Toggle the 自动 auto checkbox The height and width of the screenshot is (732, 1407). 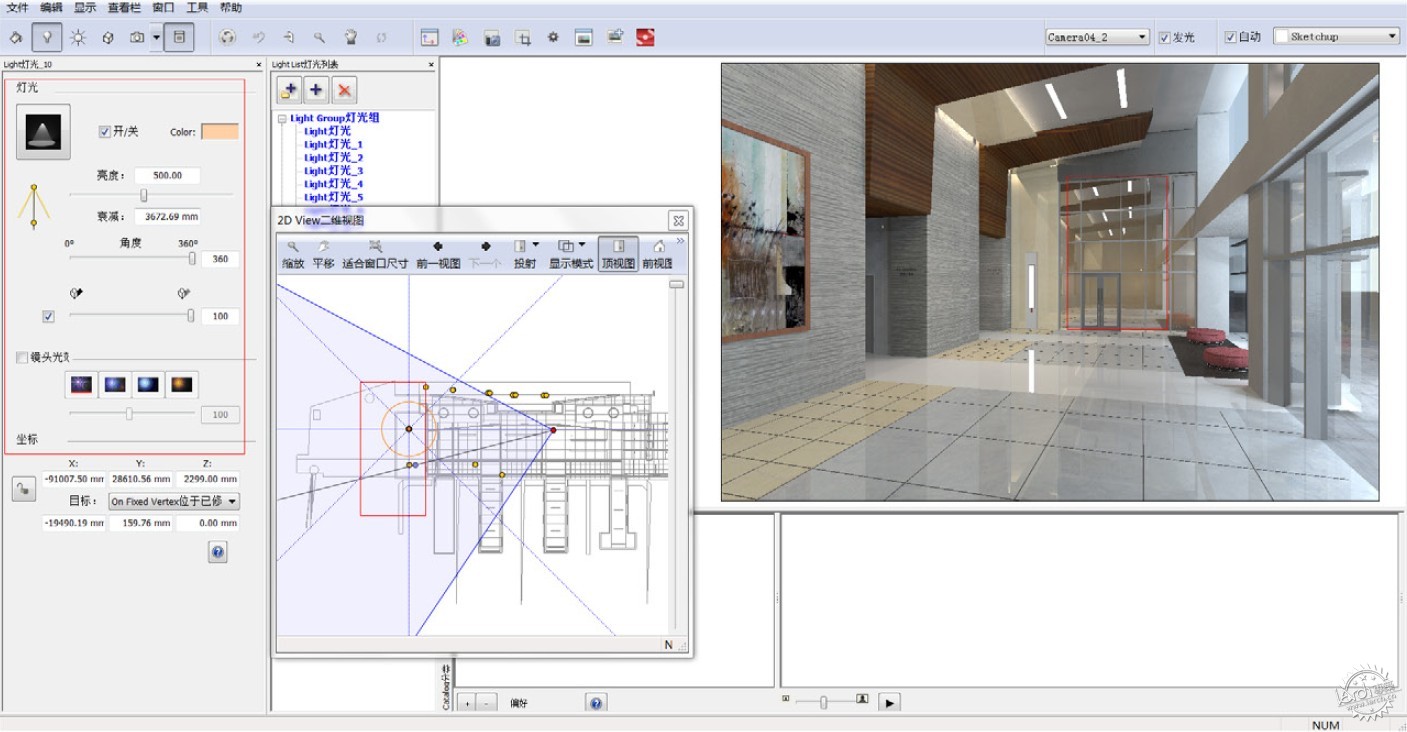(1231, 37)
